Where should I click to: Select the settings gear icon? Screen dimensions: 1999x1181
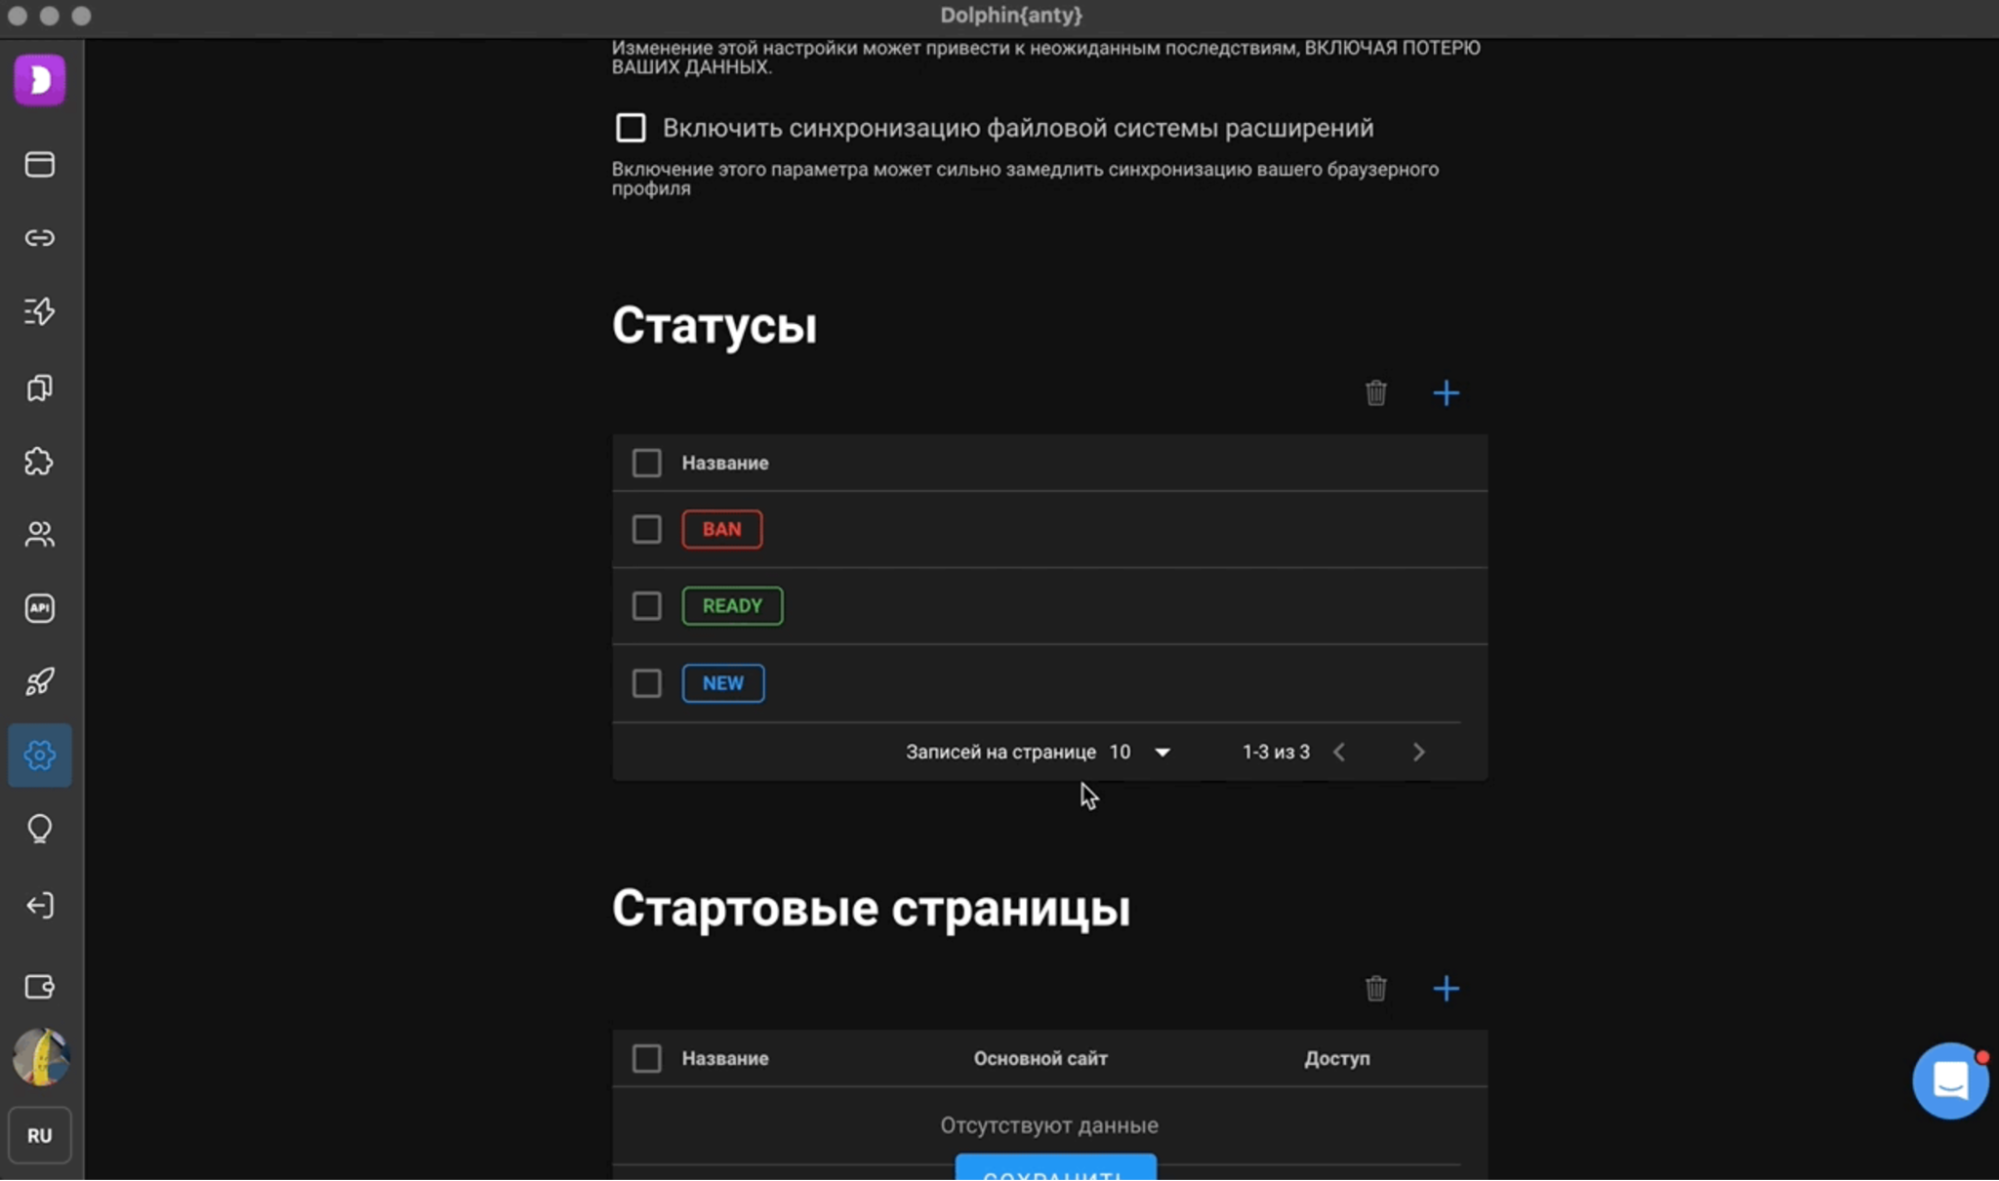pyautogui.click(x=40, y=755)
